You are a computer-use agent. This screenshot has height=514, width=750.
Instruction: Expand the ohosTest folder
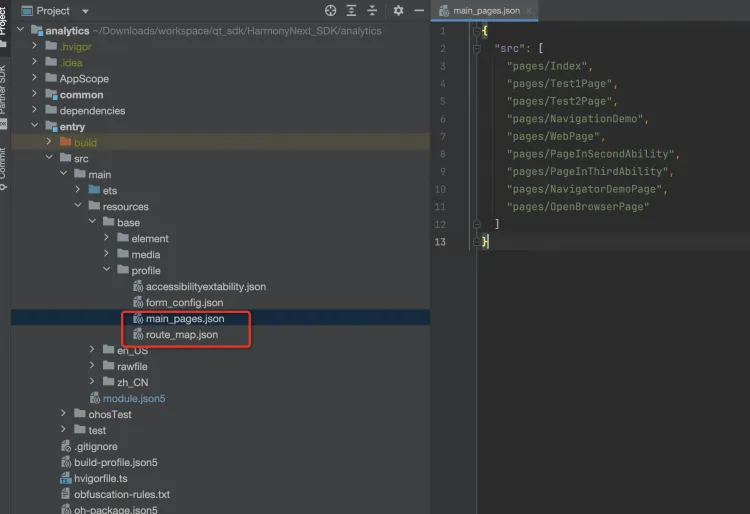[x=65, y=415]
